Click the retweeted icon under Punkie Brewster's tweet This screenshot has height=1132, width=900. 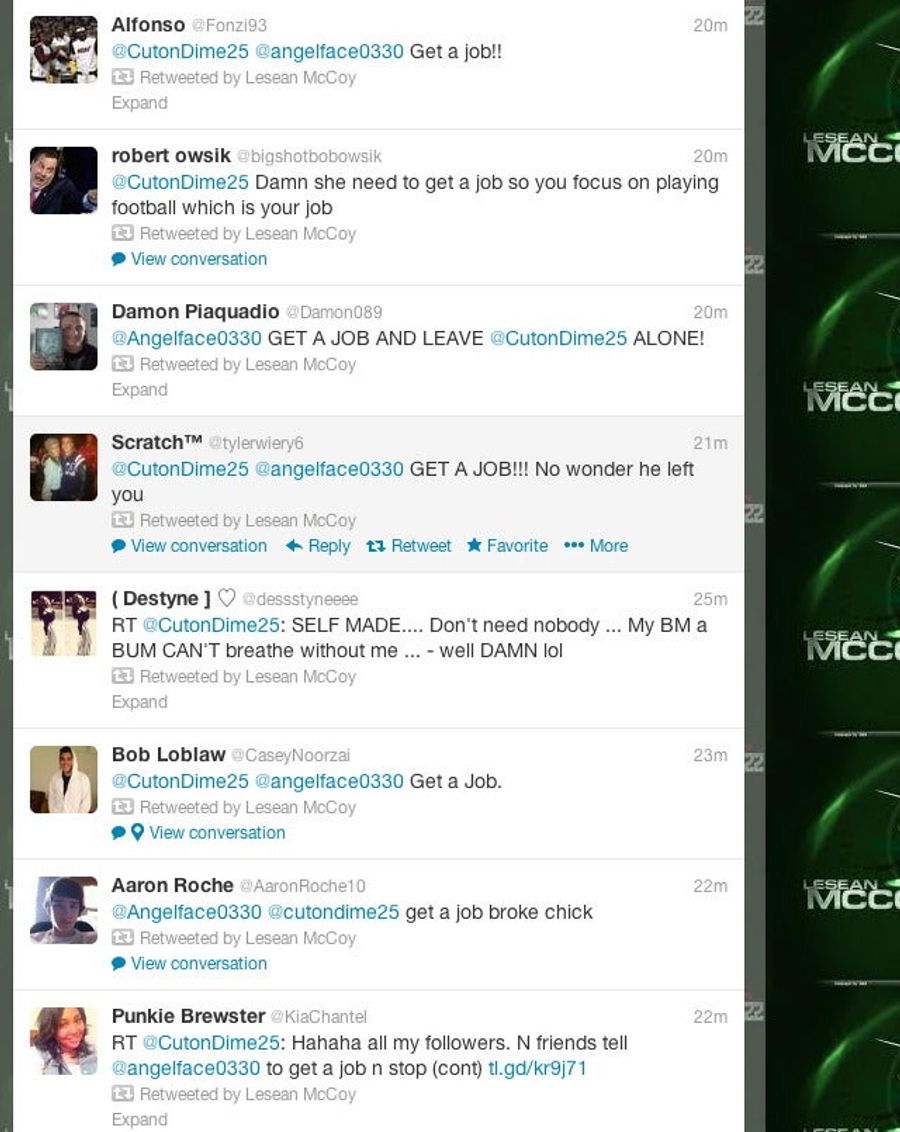pyautogui.click(x=122, y=1094)
